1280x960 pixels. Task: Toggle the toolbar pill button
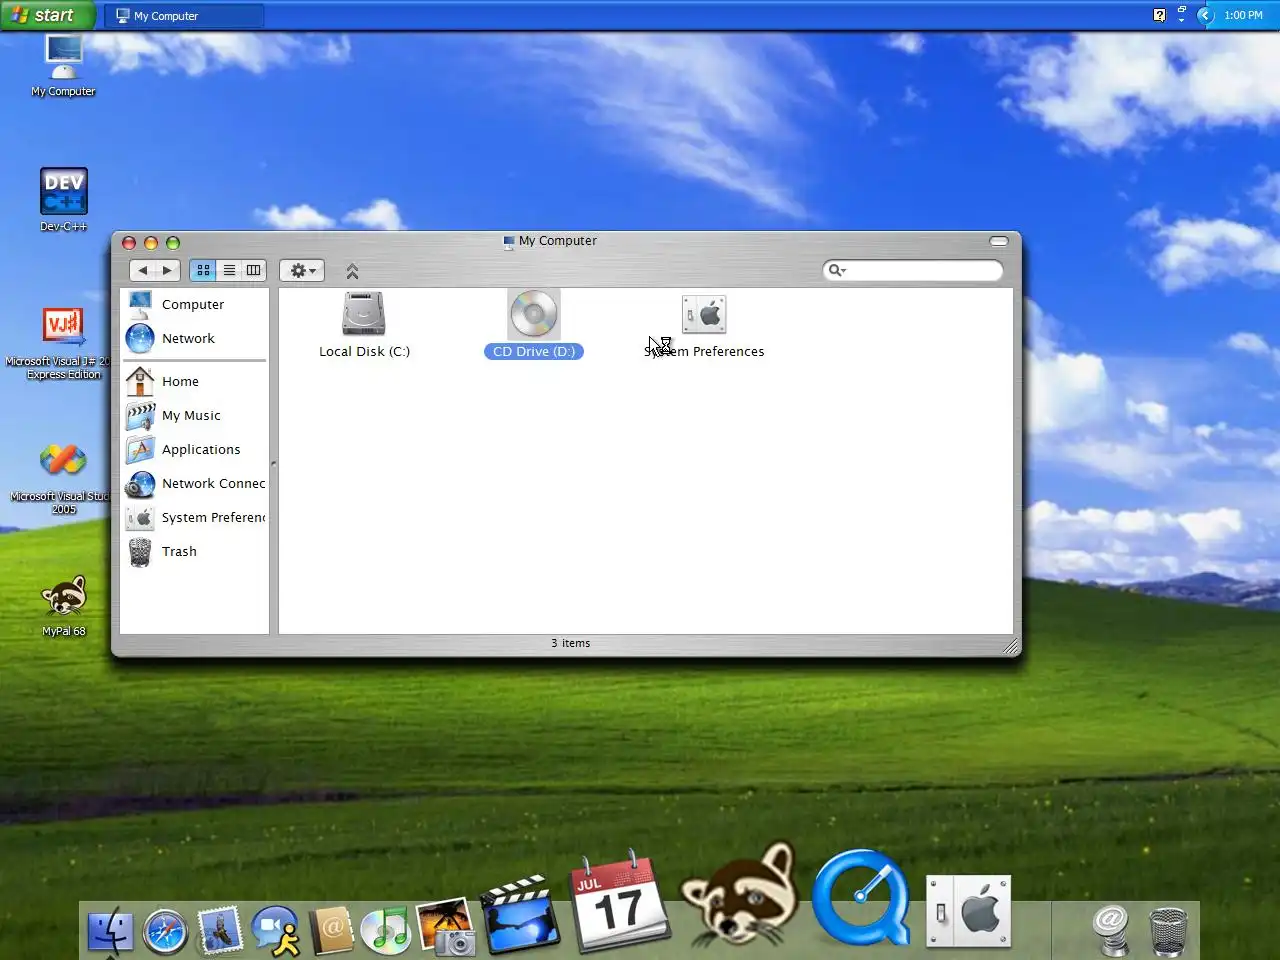(x=999, y=241)
